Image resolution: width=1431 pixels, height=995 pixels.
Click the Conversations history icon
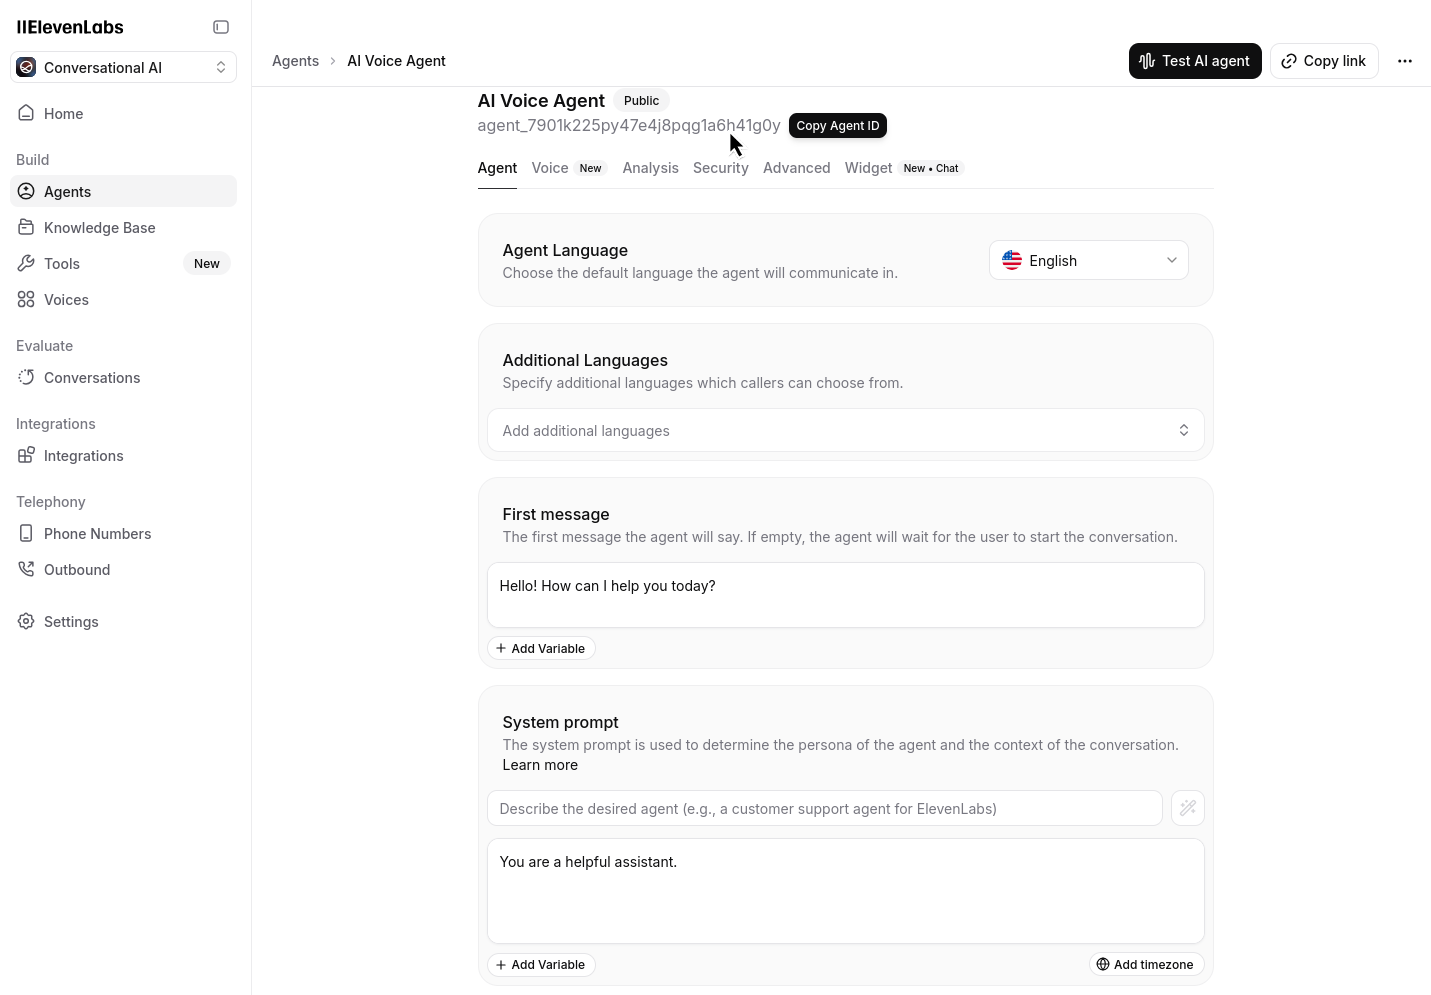pyautogui.click(x=27, y=377)
